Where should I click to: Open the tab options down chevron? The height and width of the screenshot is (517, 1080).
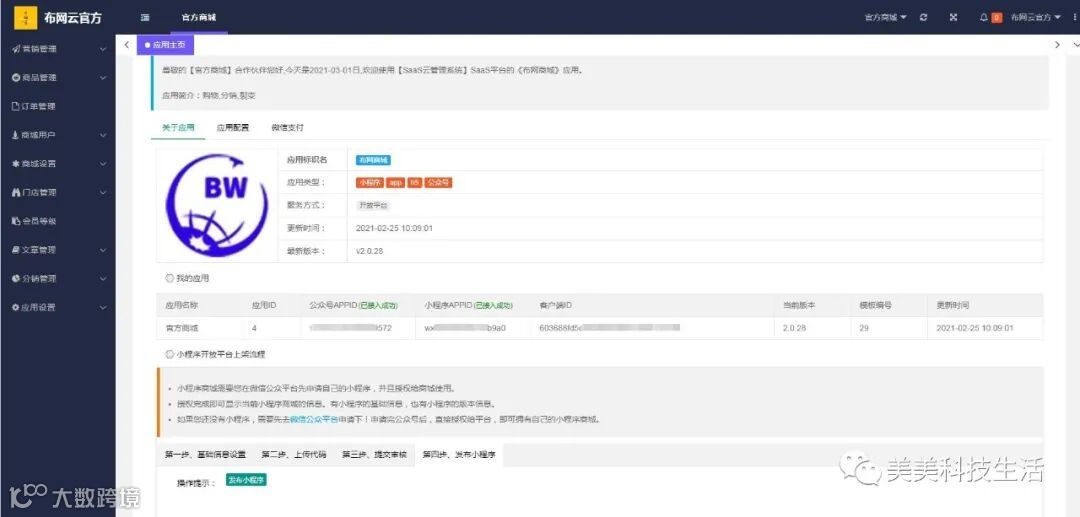pyautogui.click(x=1075, y=45)
